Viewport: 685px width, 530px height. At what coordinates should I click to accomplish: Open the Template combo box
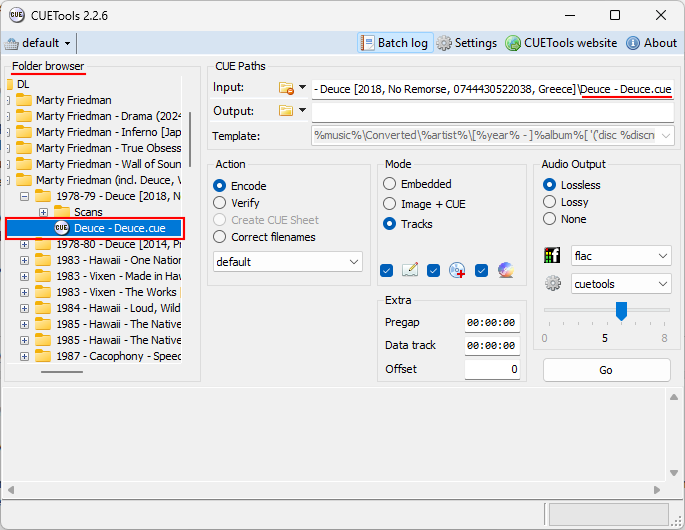[x=493, y=135]
